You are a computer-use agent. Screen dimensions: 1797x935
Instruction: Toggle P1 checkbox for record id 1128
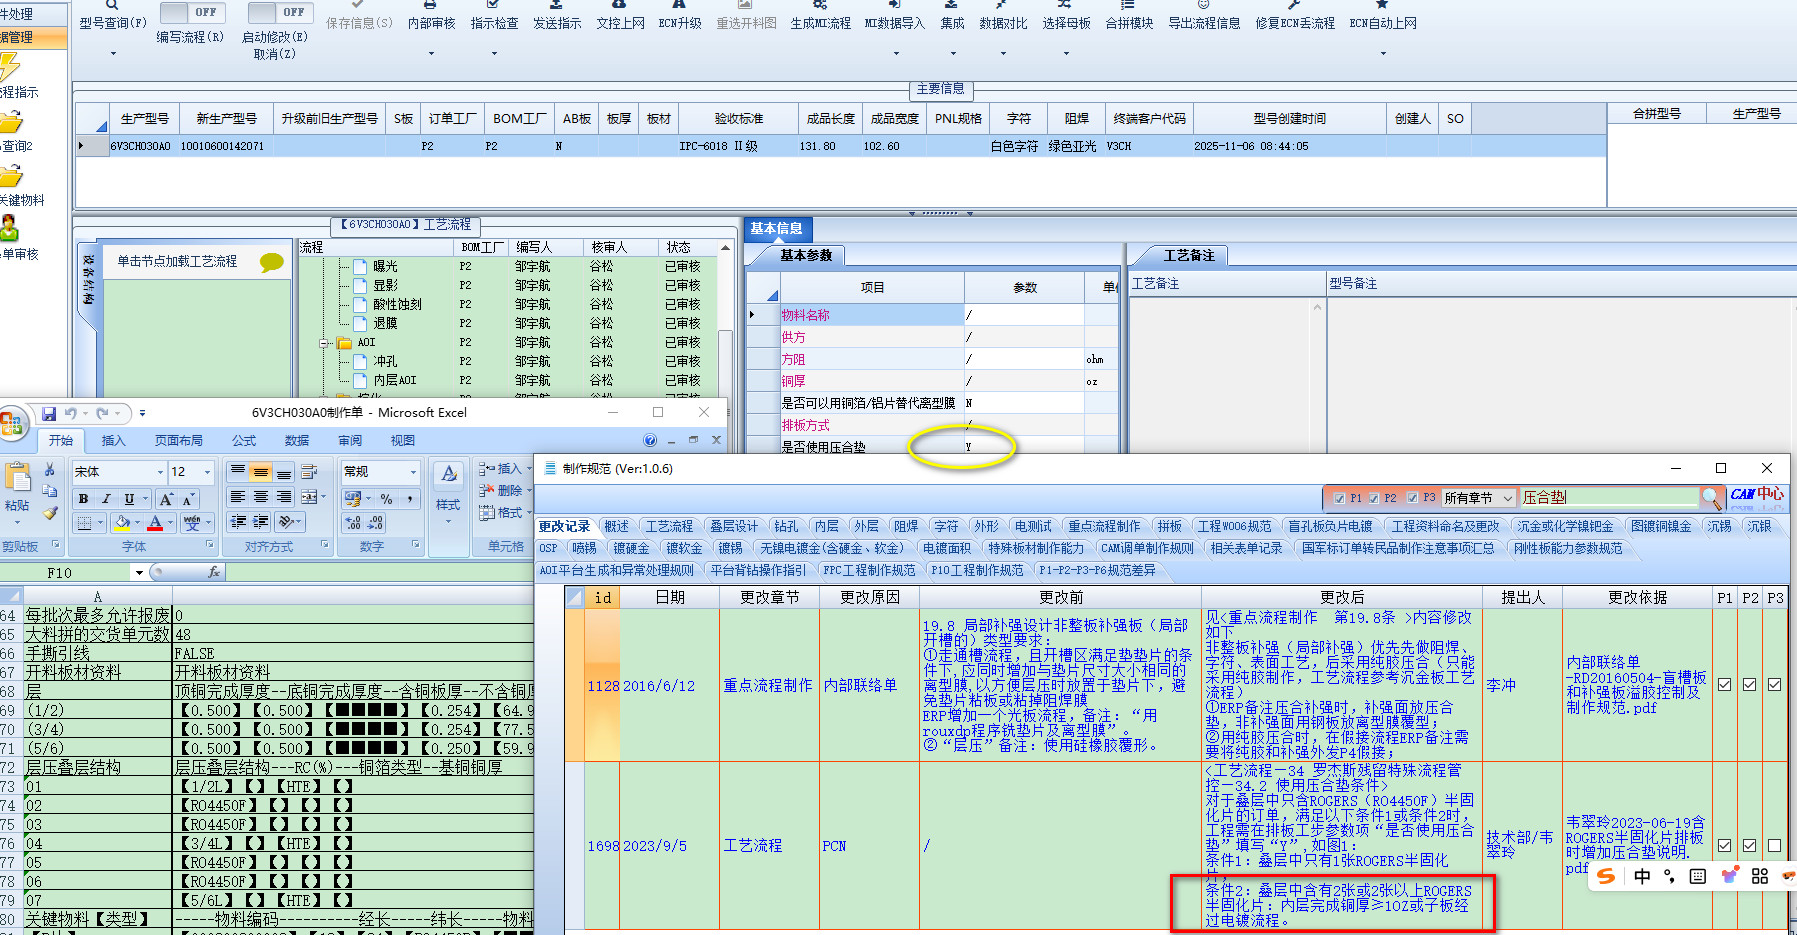1724,685
